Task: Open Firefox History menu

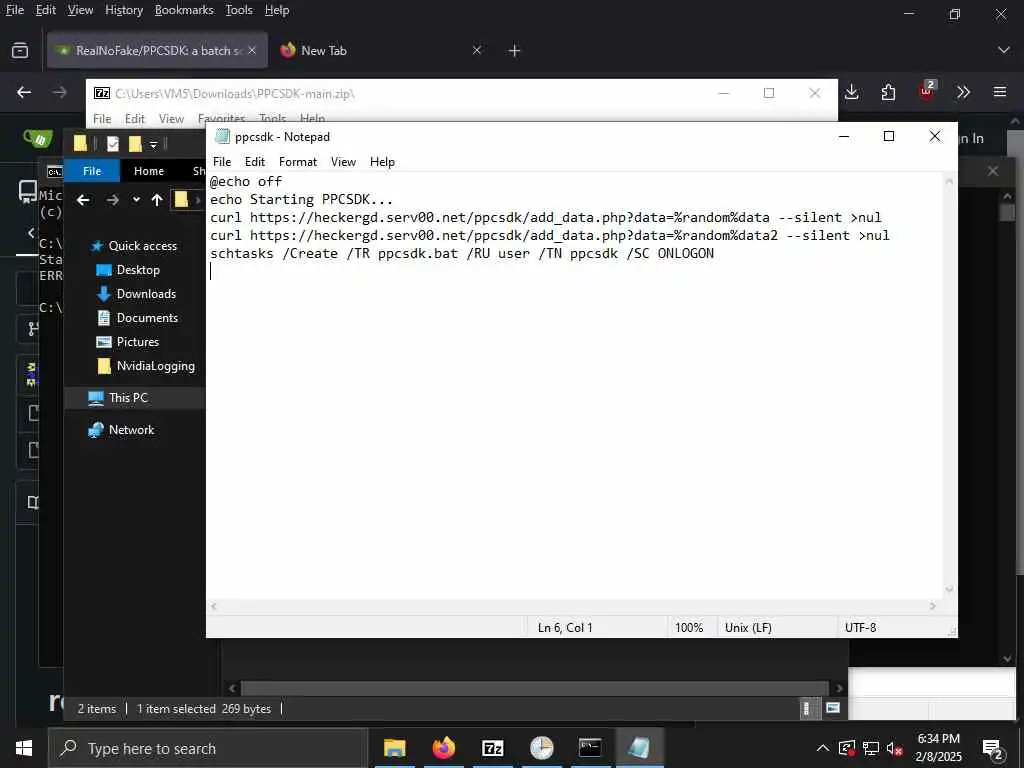Action: [x=124, y=10]
